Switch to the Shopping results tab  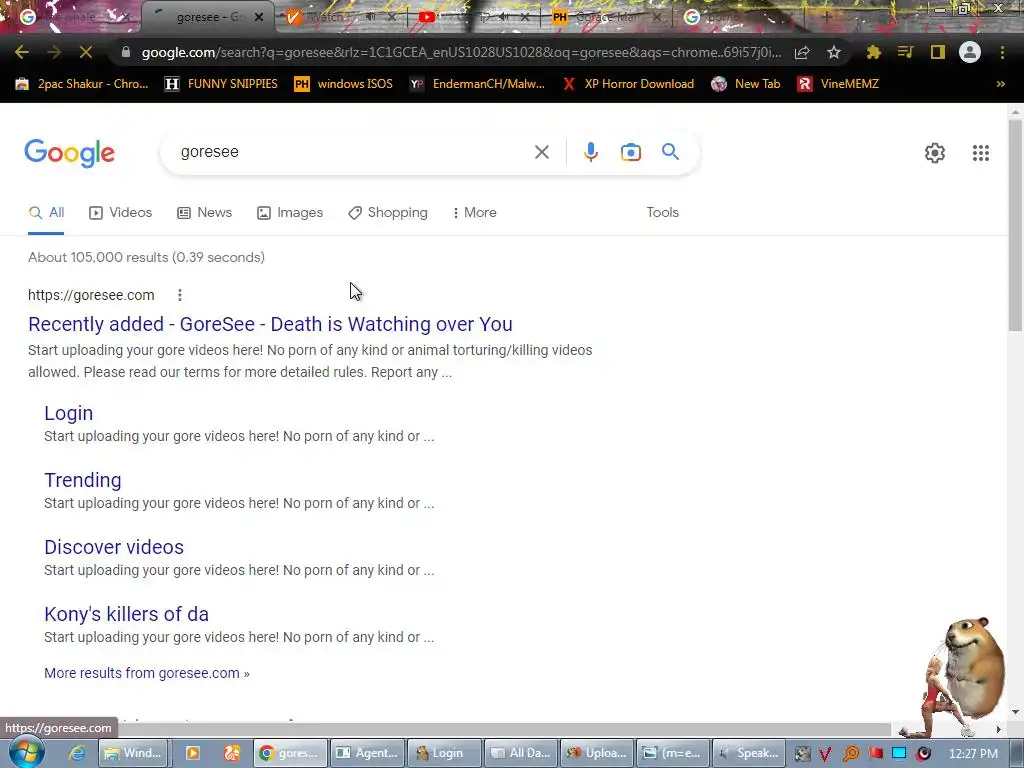[x=388, y=213]
